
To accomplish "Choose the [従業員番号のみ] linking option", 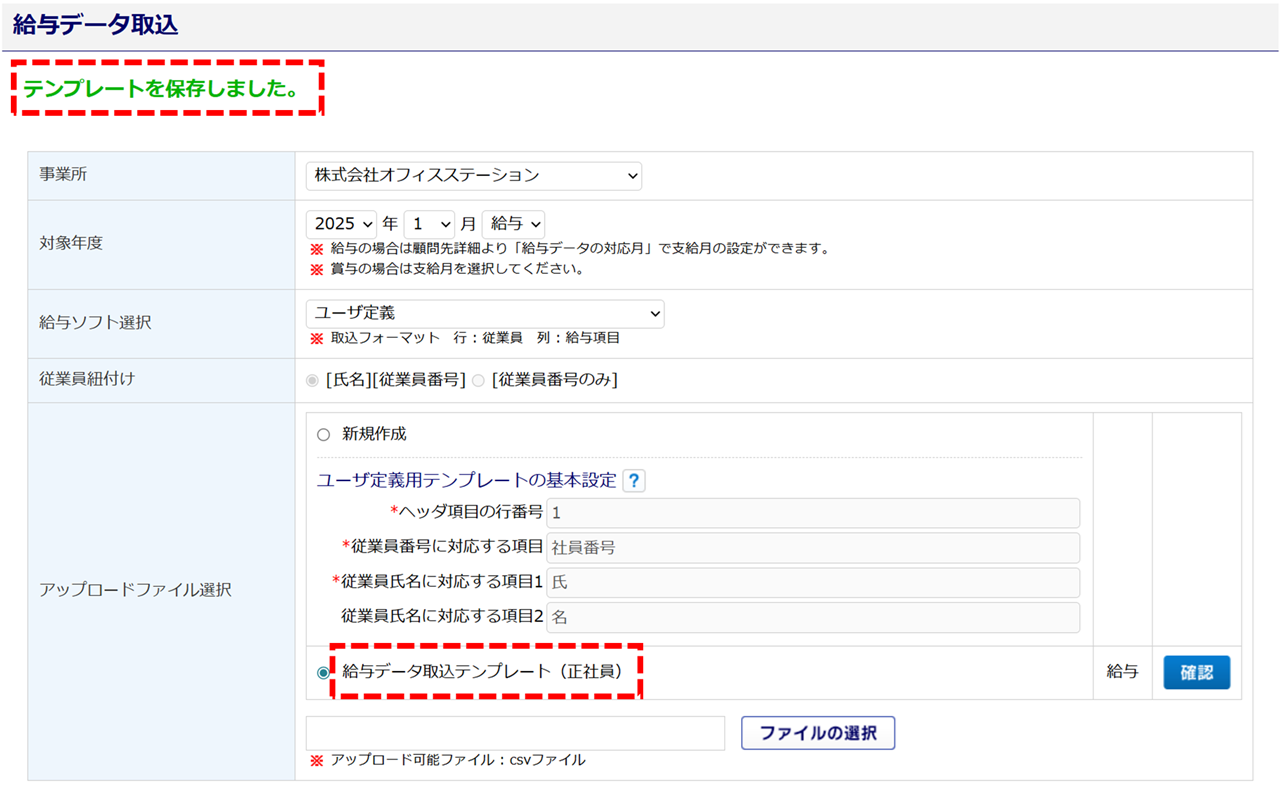I will click(x=478, y=381).
